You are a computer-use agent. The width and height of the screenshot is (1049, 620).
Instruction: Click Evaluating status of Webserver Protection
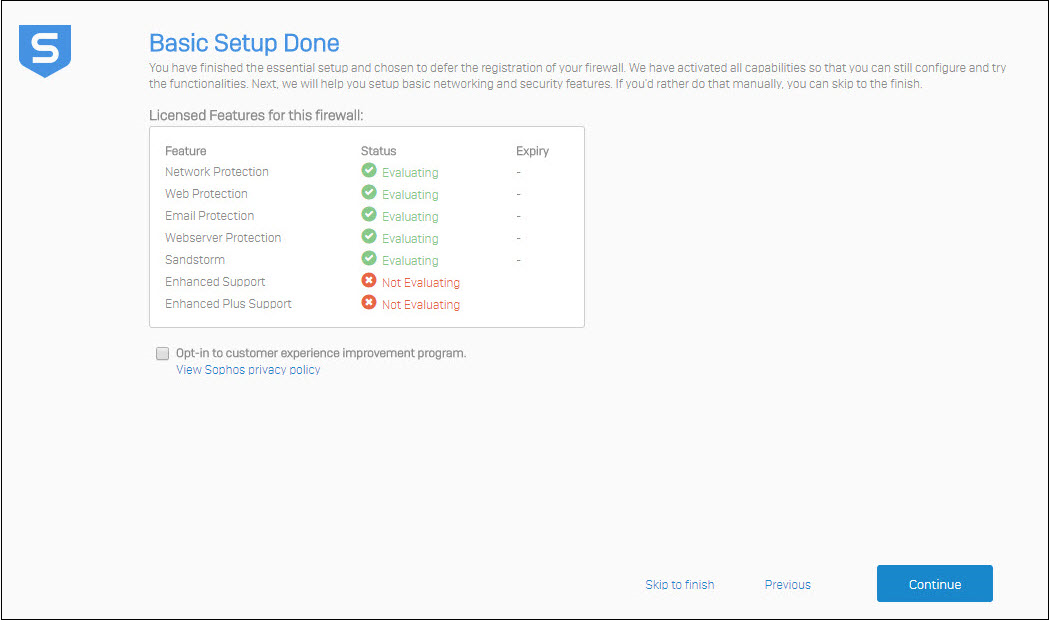[410, 239]
